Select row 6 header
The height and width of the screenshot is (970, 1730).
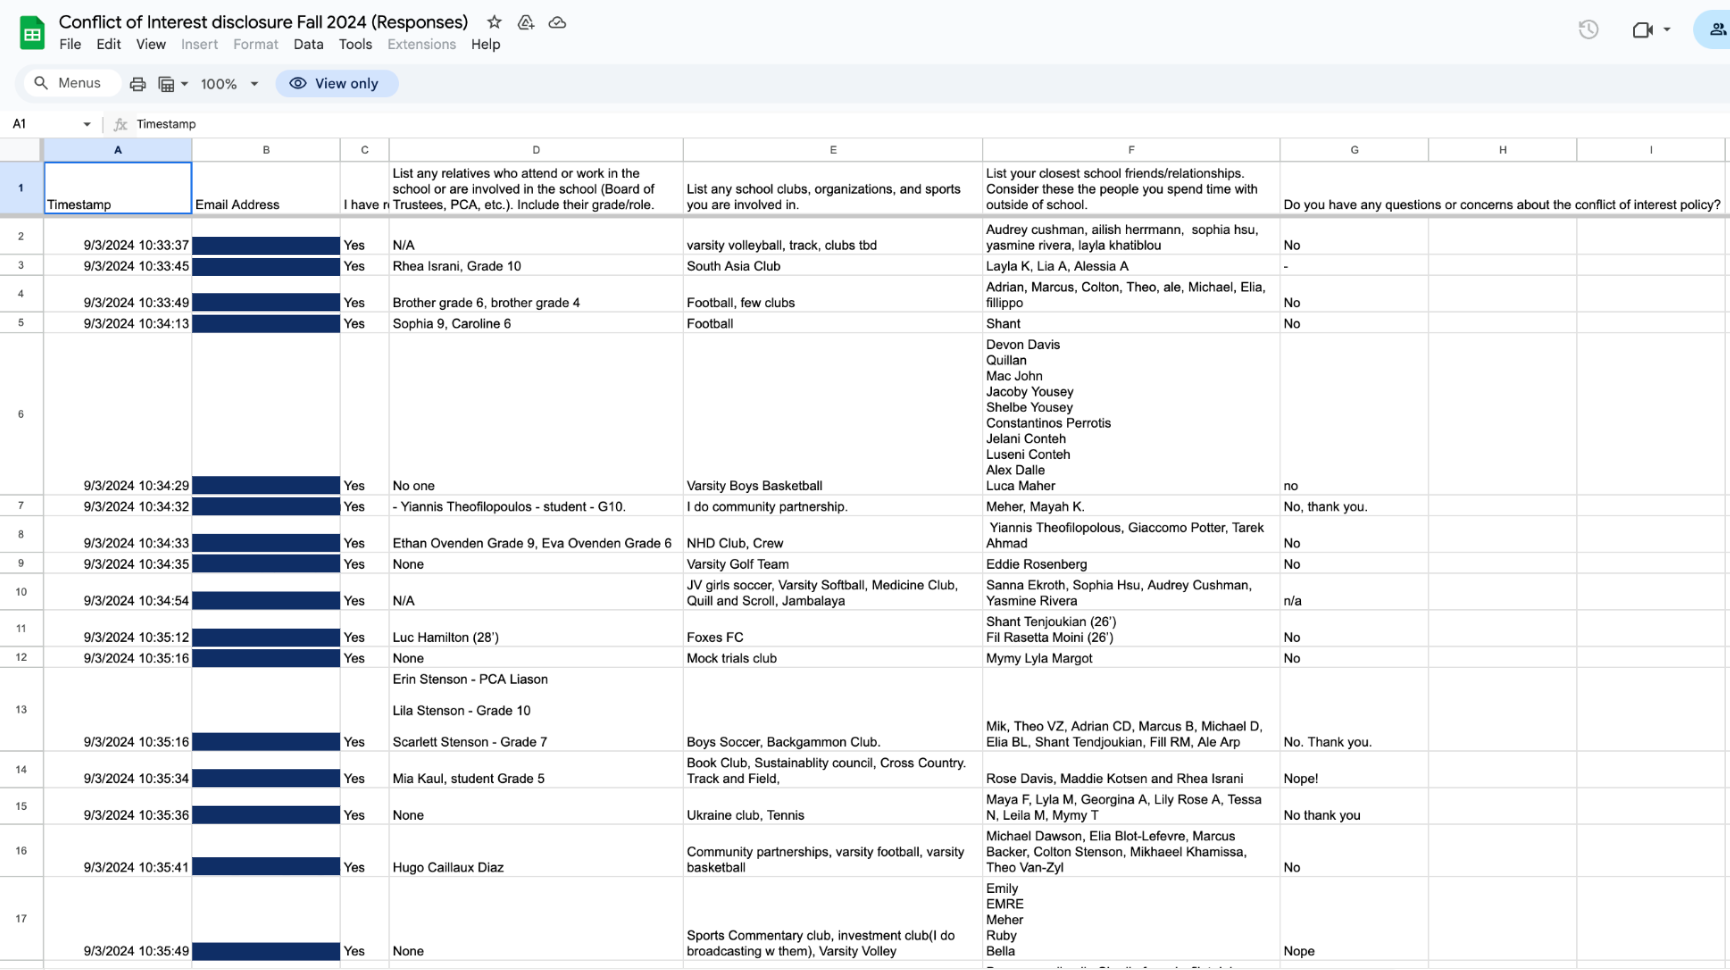coord(21,414)
